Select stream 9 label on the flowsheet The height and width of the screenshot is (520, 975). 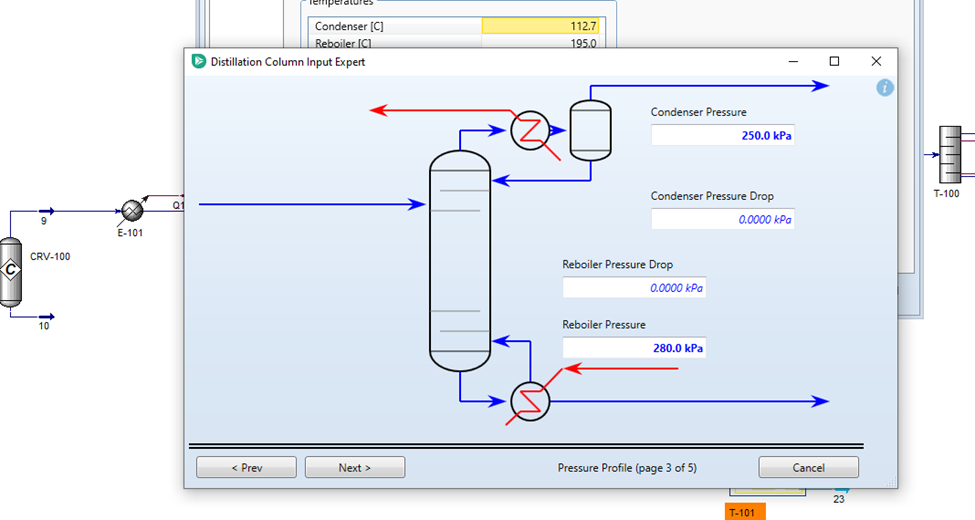click(x=44, y=221)
